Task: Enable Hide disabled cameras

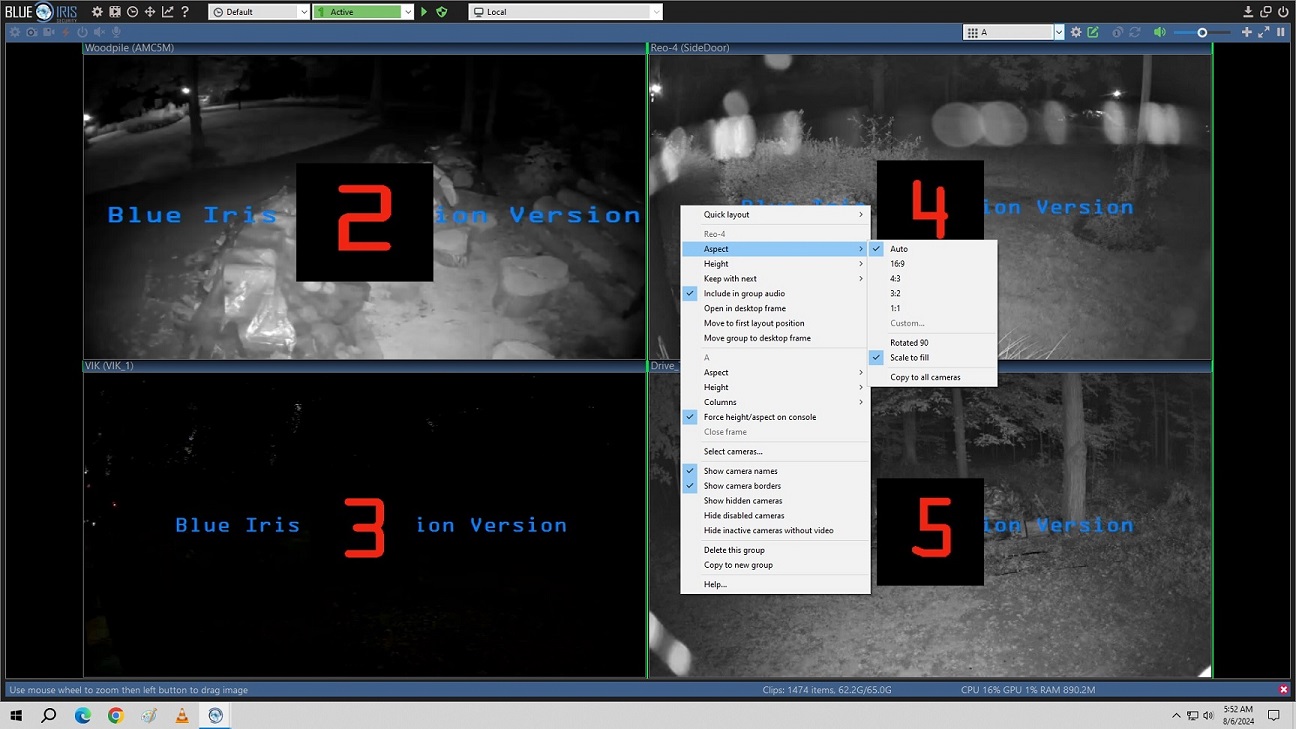Action: [775, 516]
